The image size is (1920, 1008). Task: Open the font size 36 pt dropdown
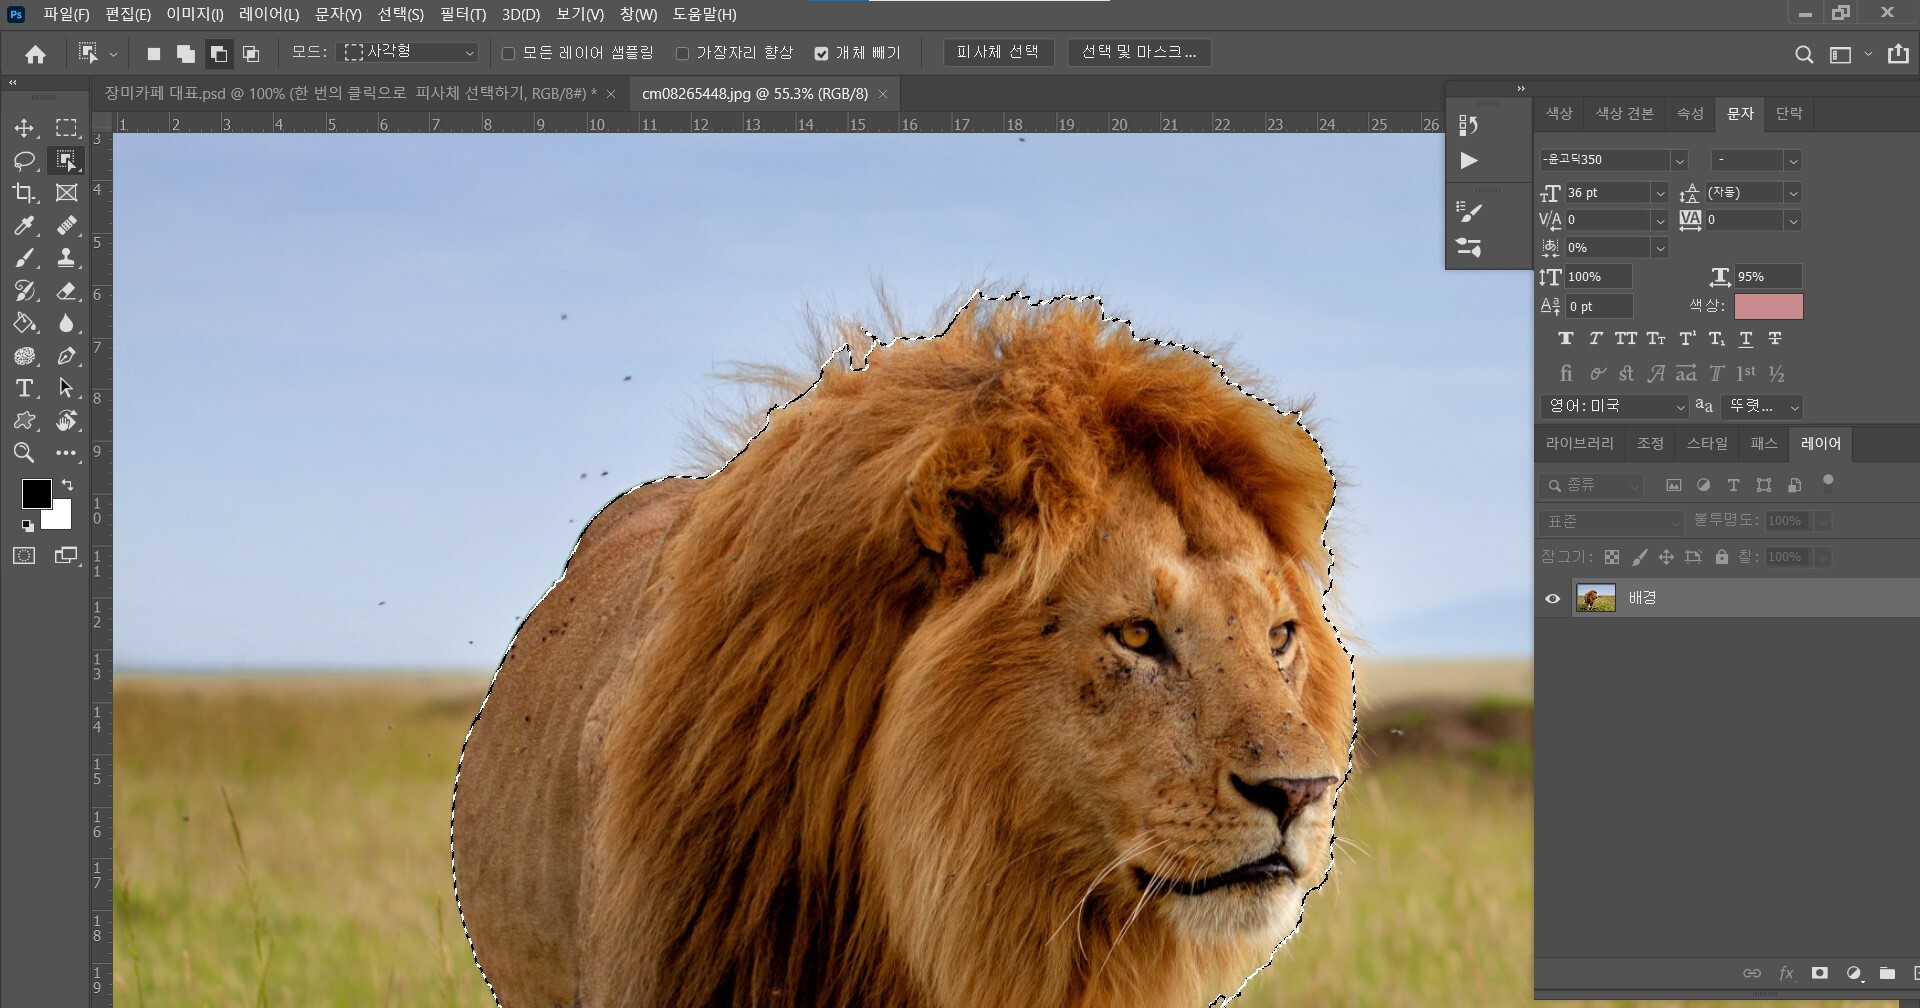pos(1660,193)
